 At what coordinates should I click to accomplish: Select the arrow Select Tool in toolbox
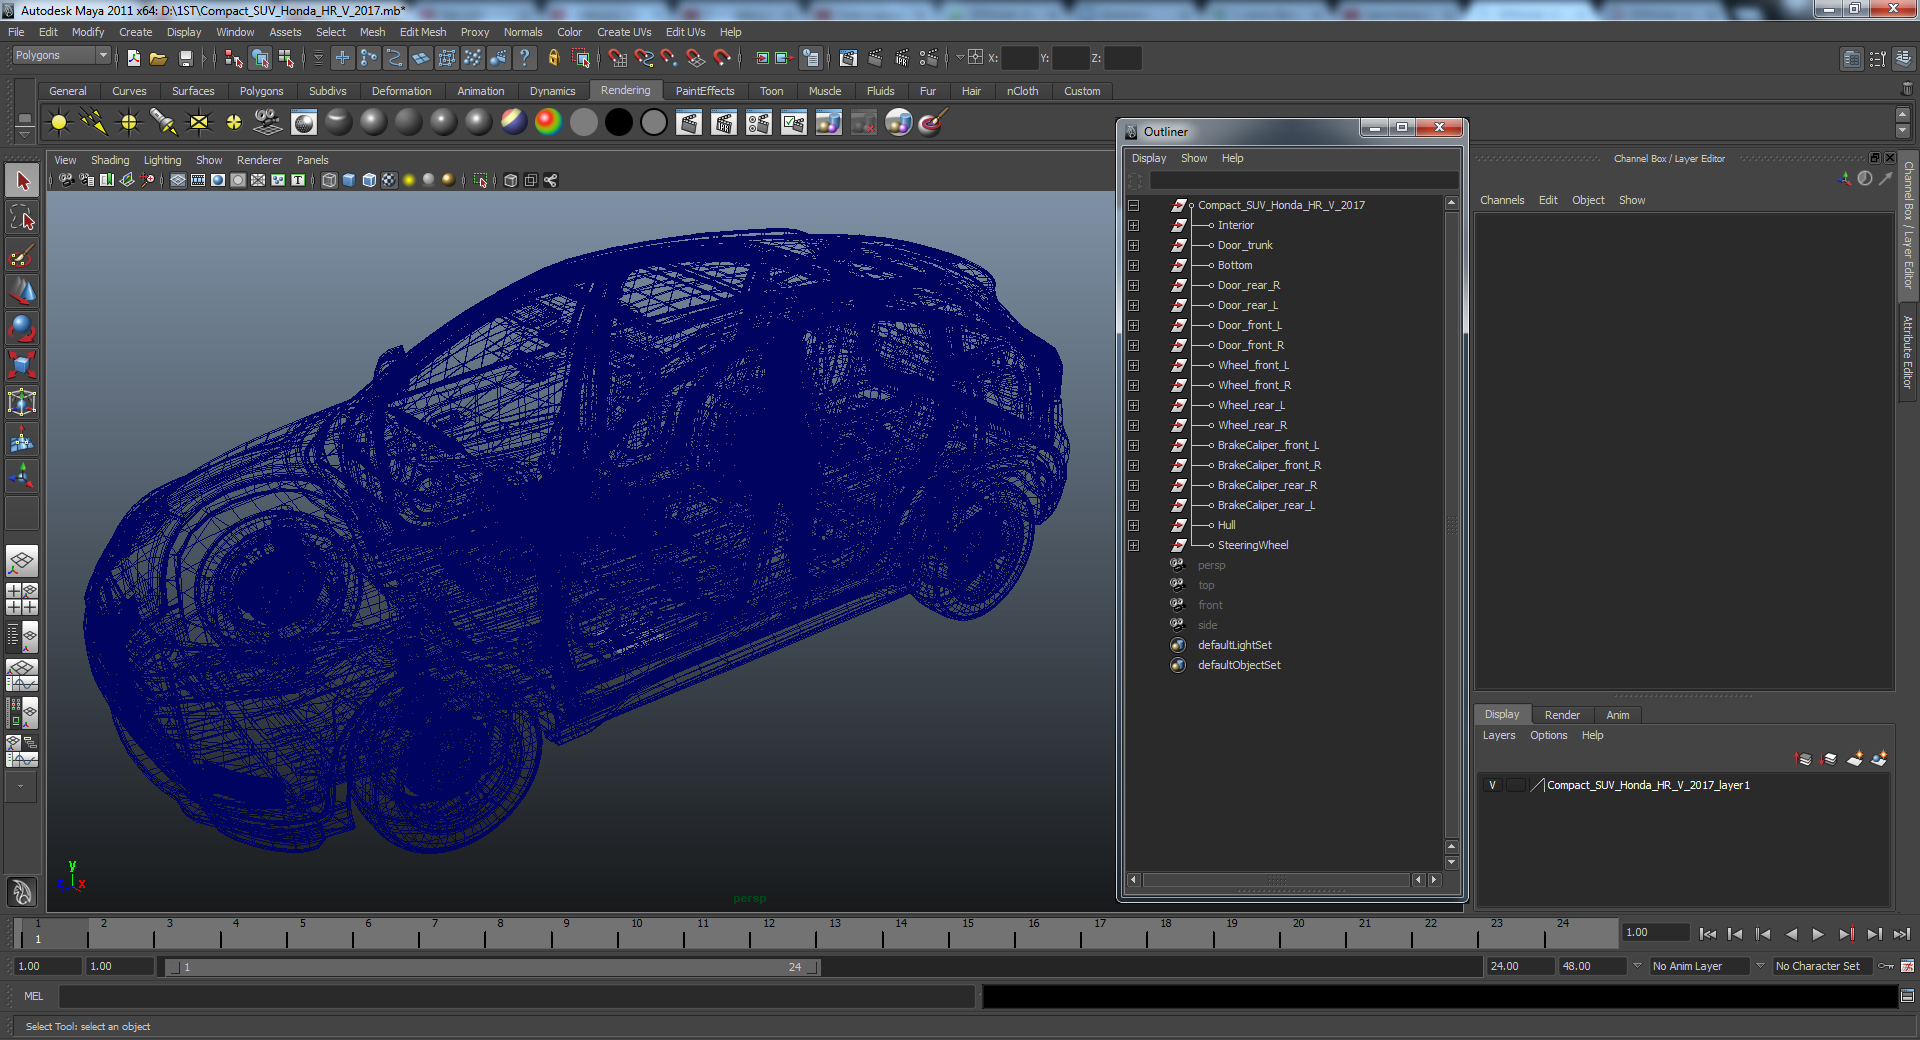coord(22,181)
